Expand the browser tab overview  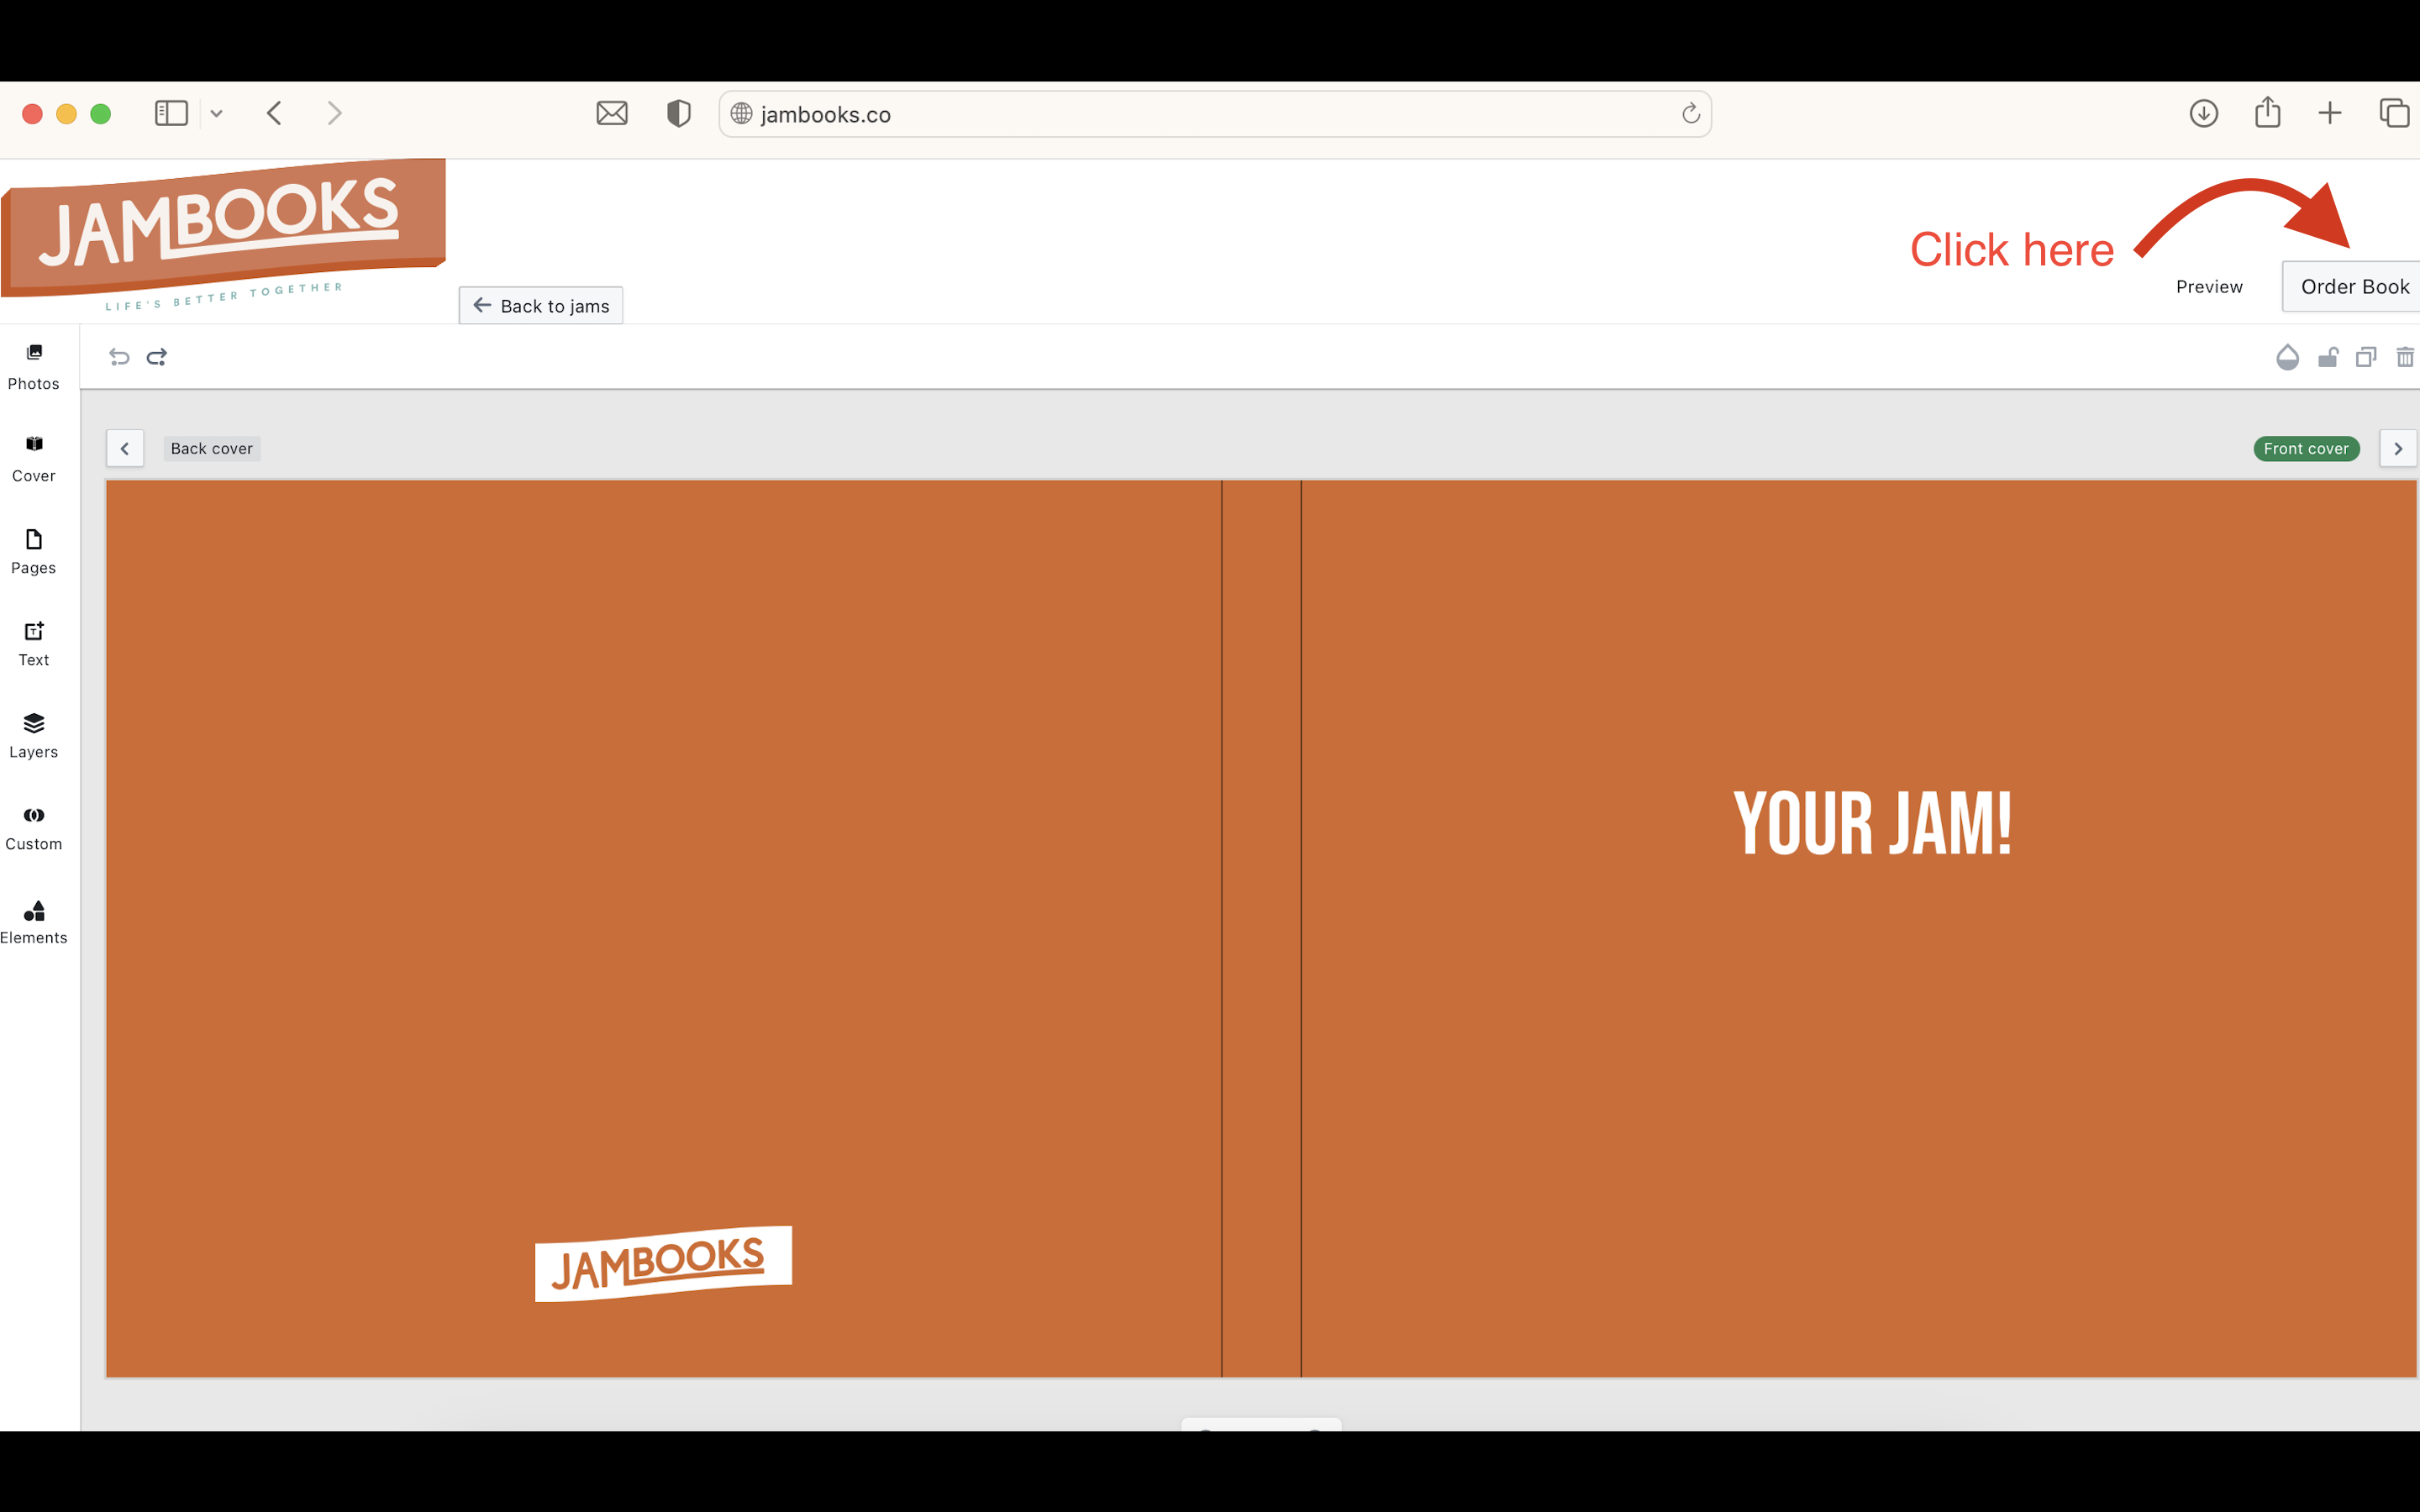point(2393,113)
